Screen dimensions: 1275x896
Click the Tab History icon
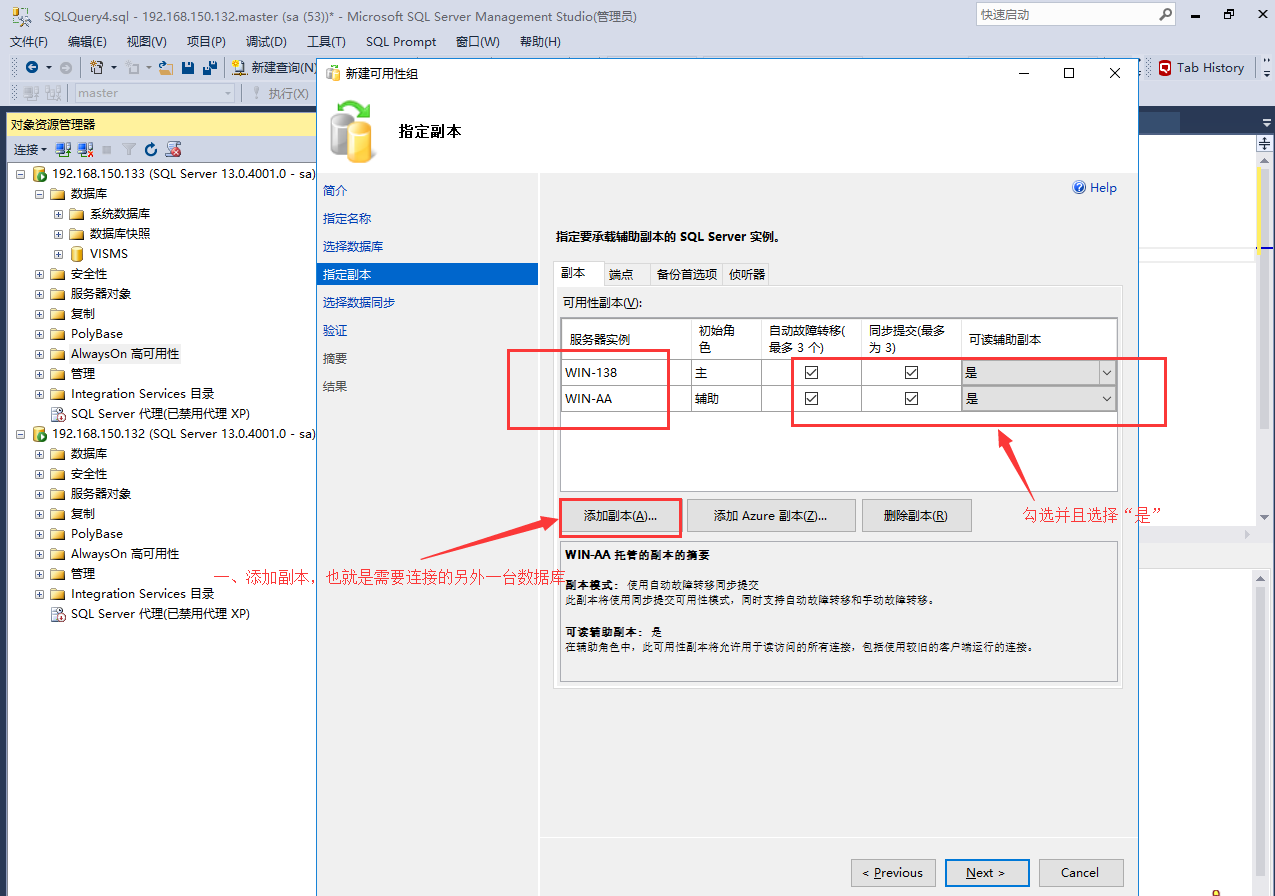click(x=1163, y=67)
